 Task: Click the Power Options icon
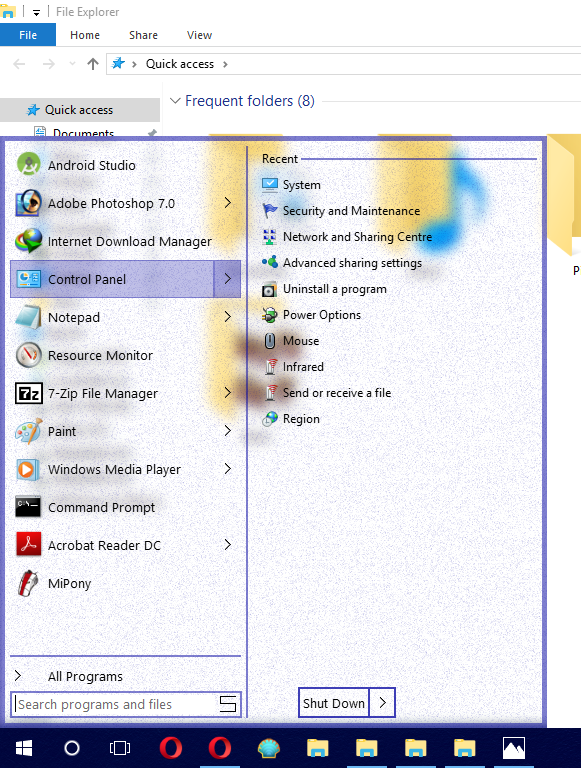(269, 314)
